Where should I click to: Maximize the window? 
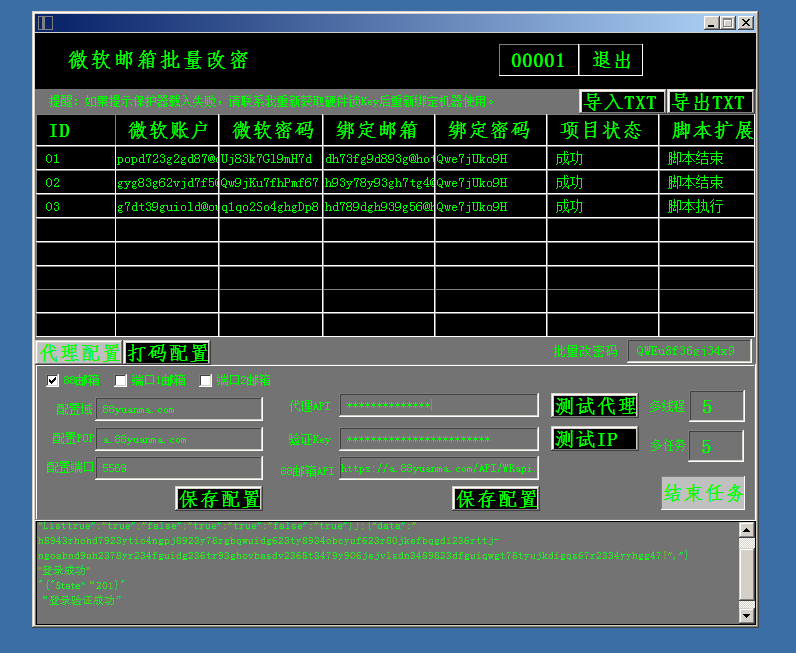(x=727, y=23)
